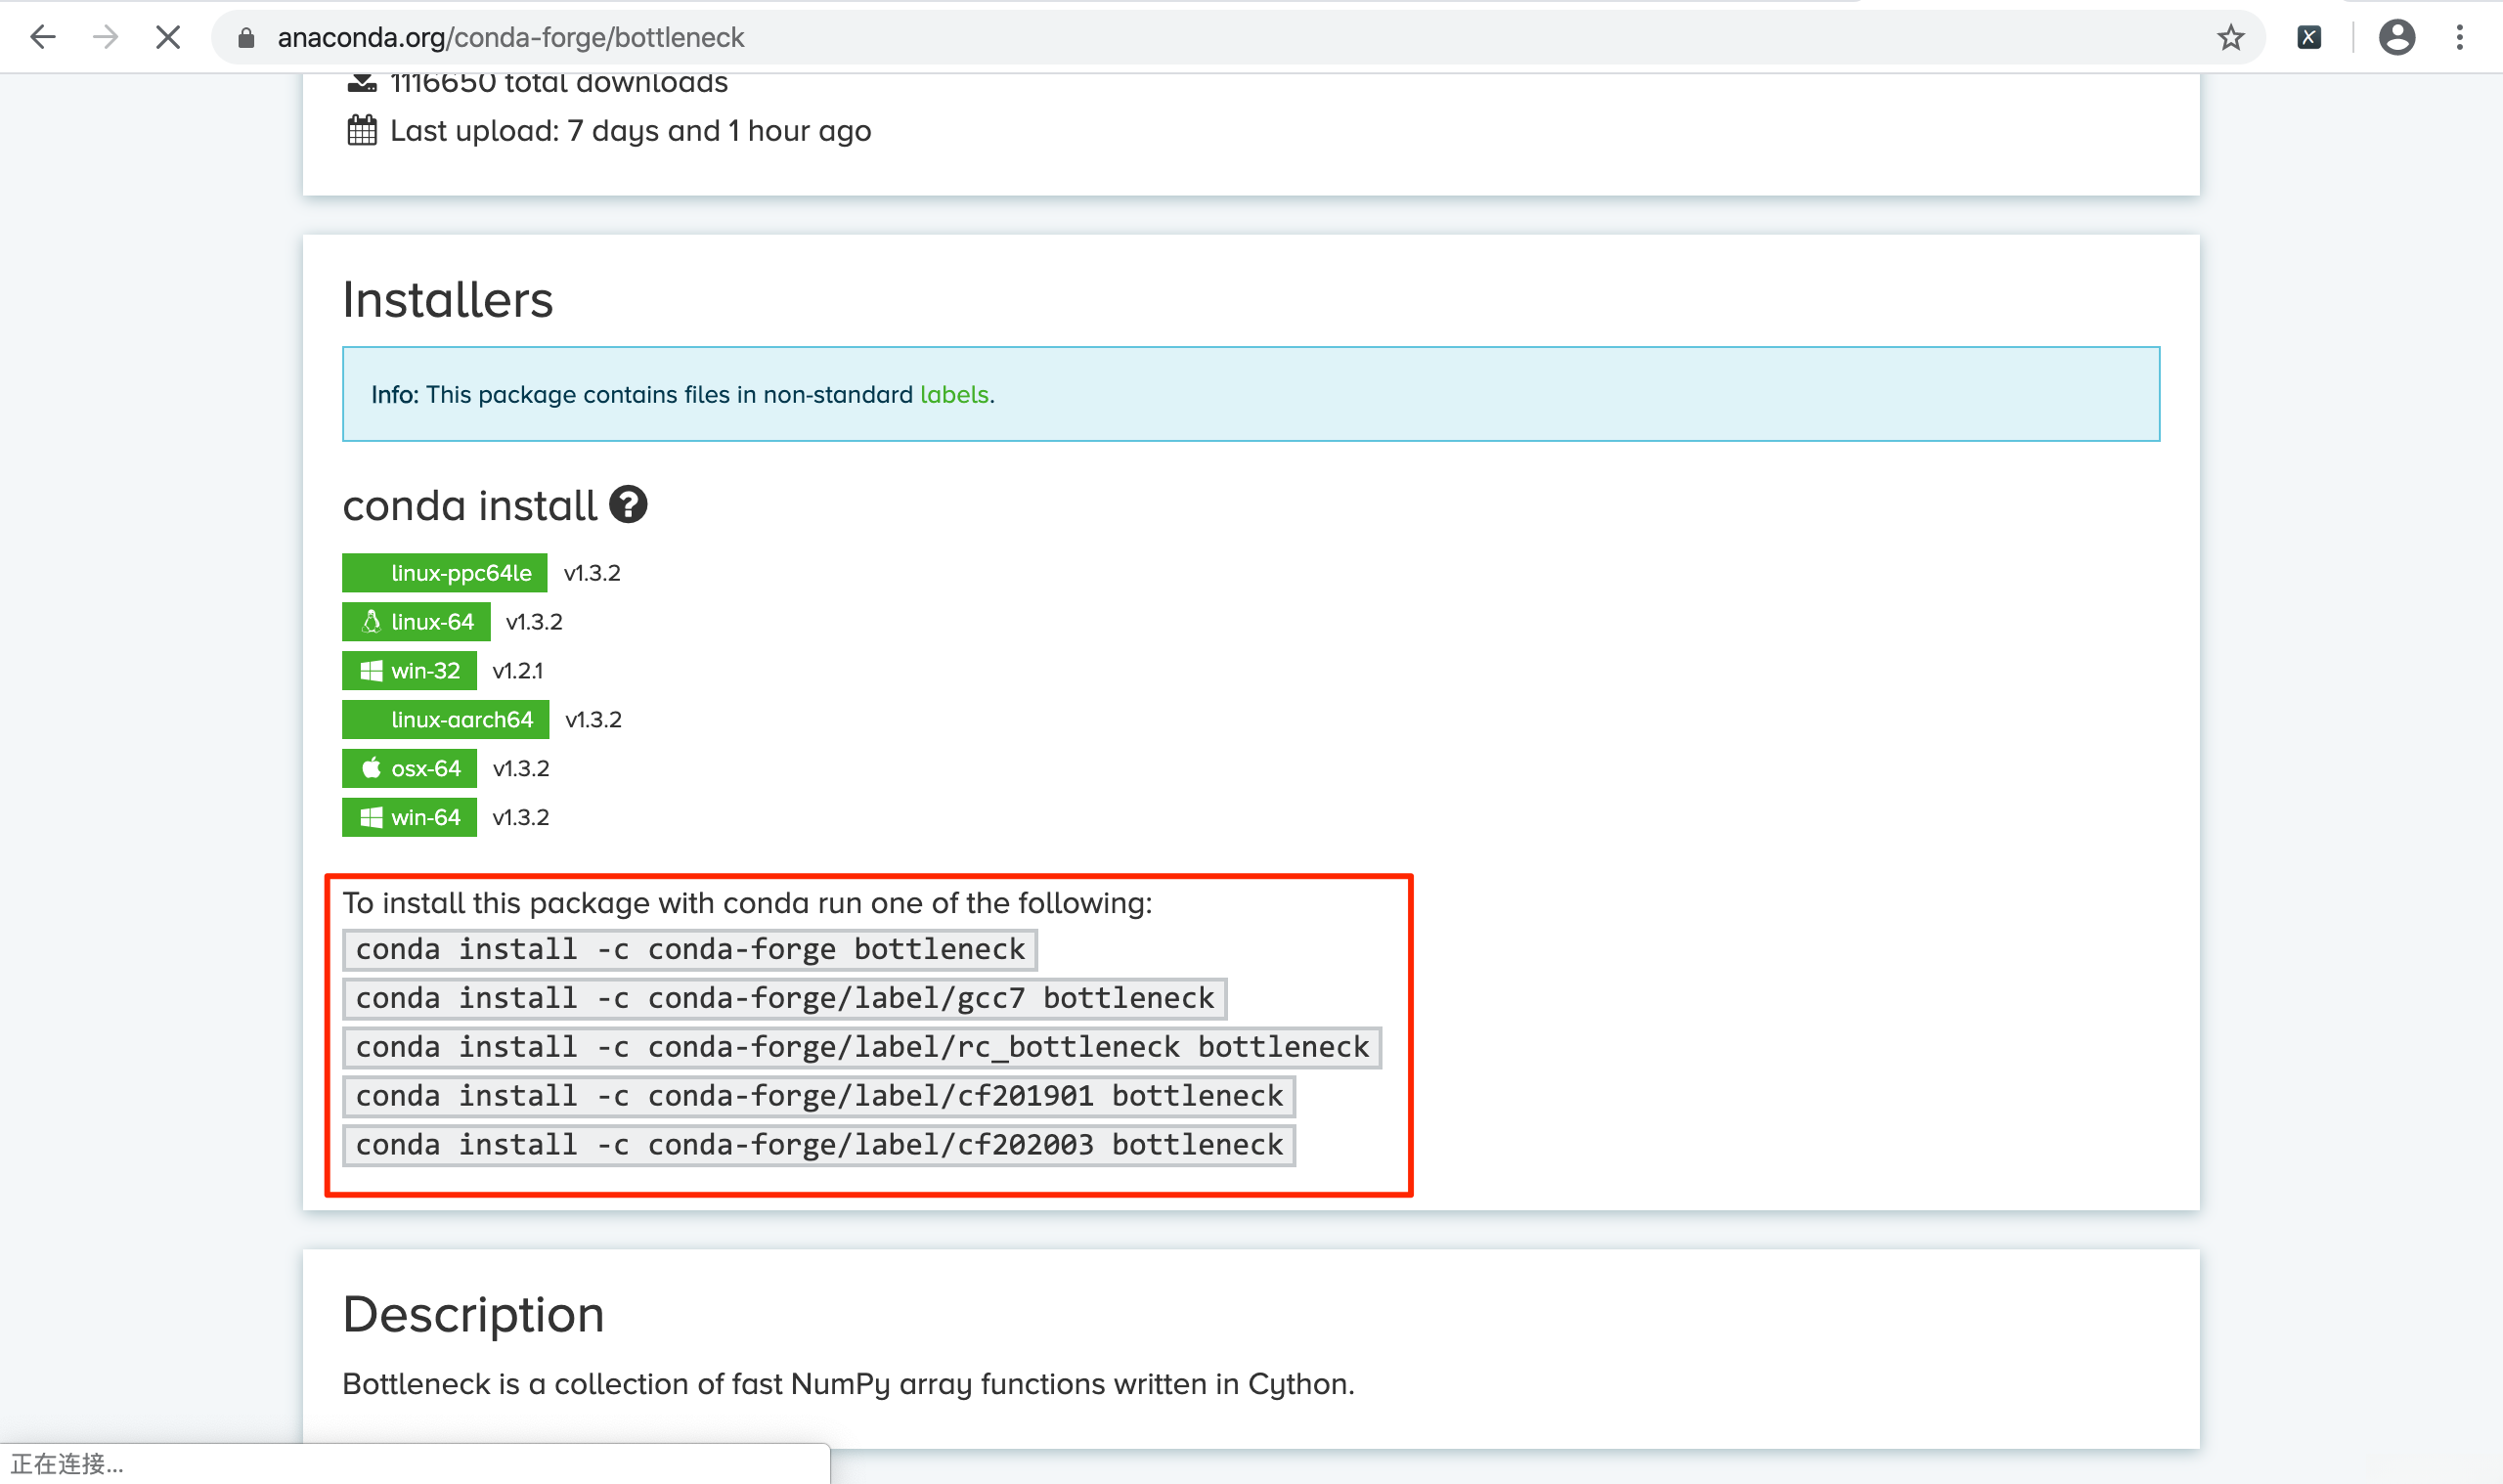2503x1484 pixels.
Task: Click the browser back arrow
Action: [42, 38]
